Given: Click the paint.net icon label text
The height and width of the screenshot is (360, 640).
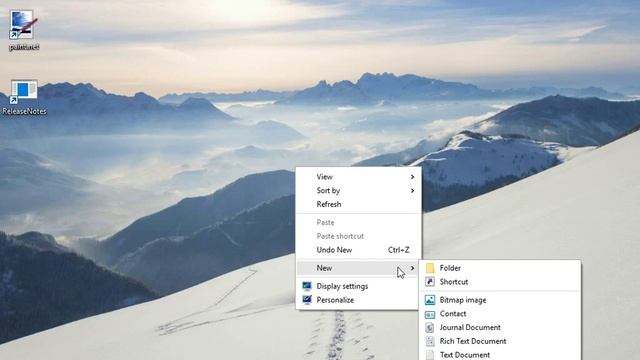Looking at the screenshot, I should coord(24,47).
